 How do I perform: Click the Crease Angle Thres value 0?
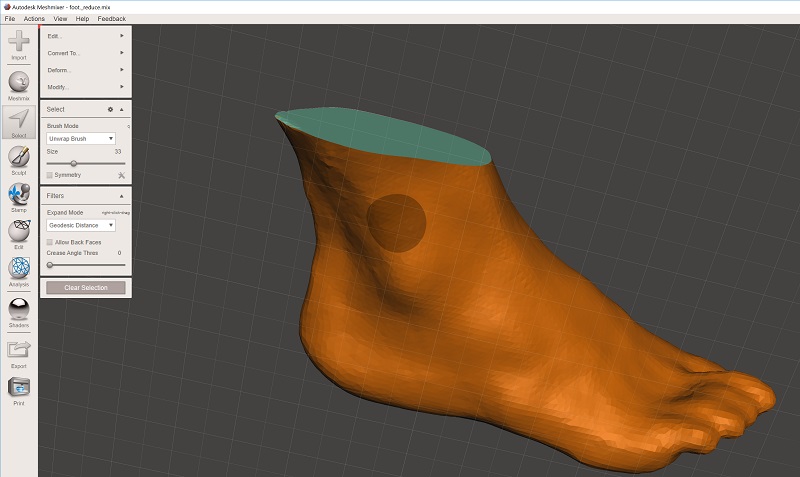coord(119,253)
